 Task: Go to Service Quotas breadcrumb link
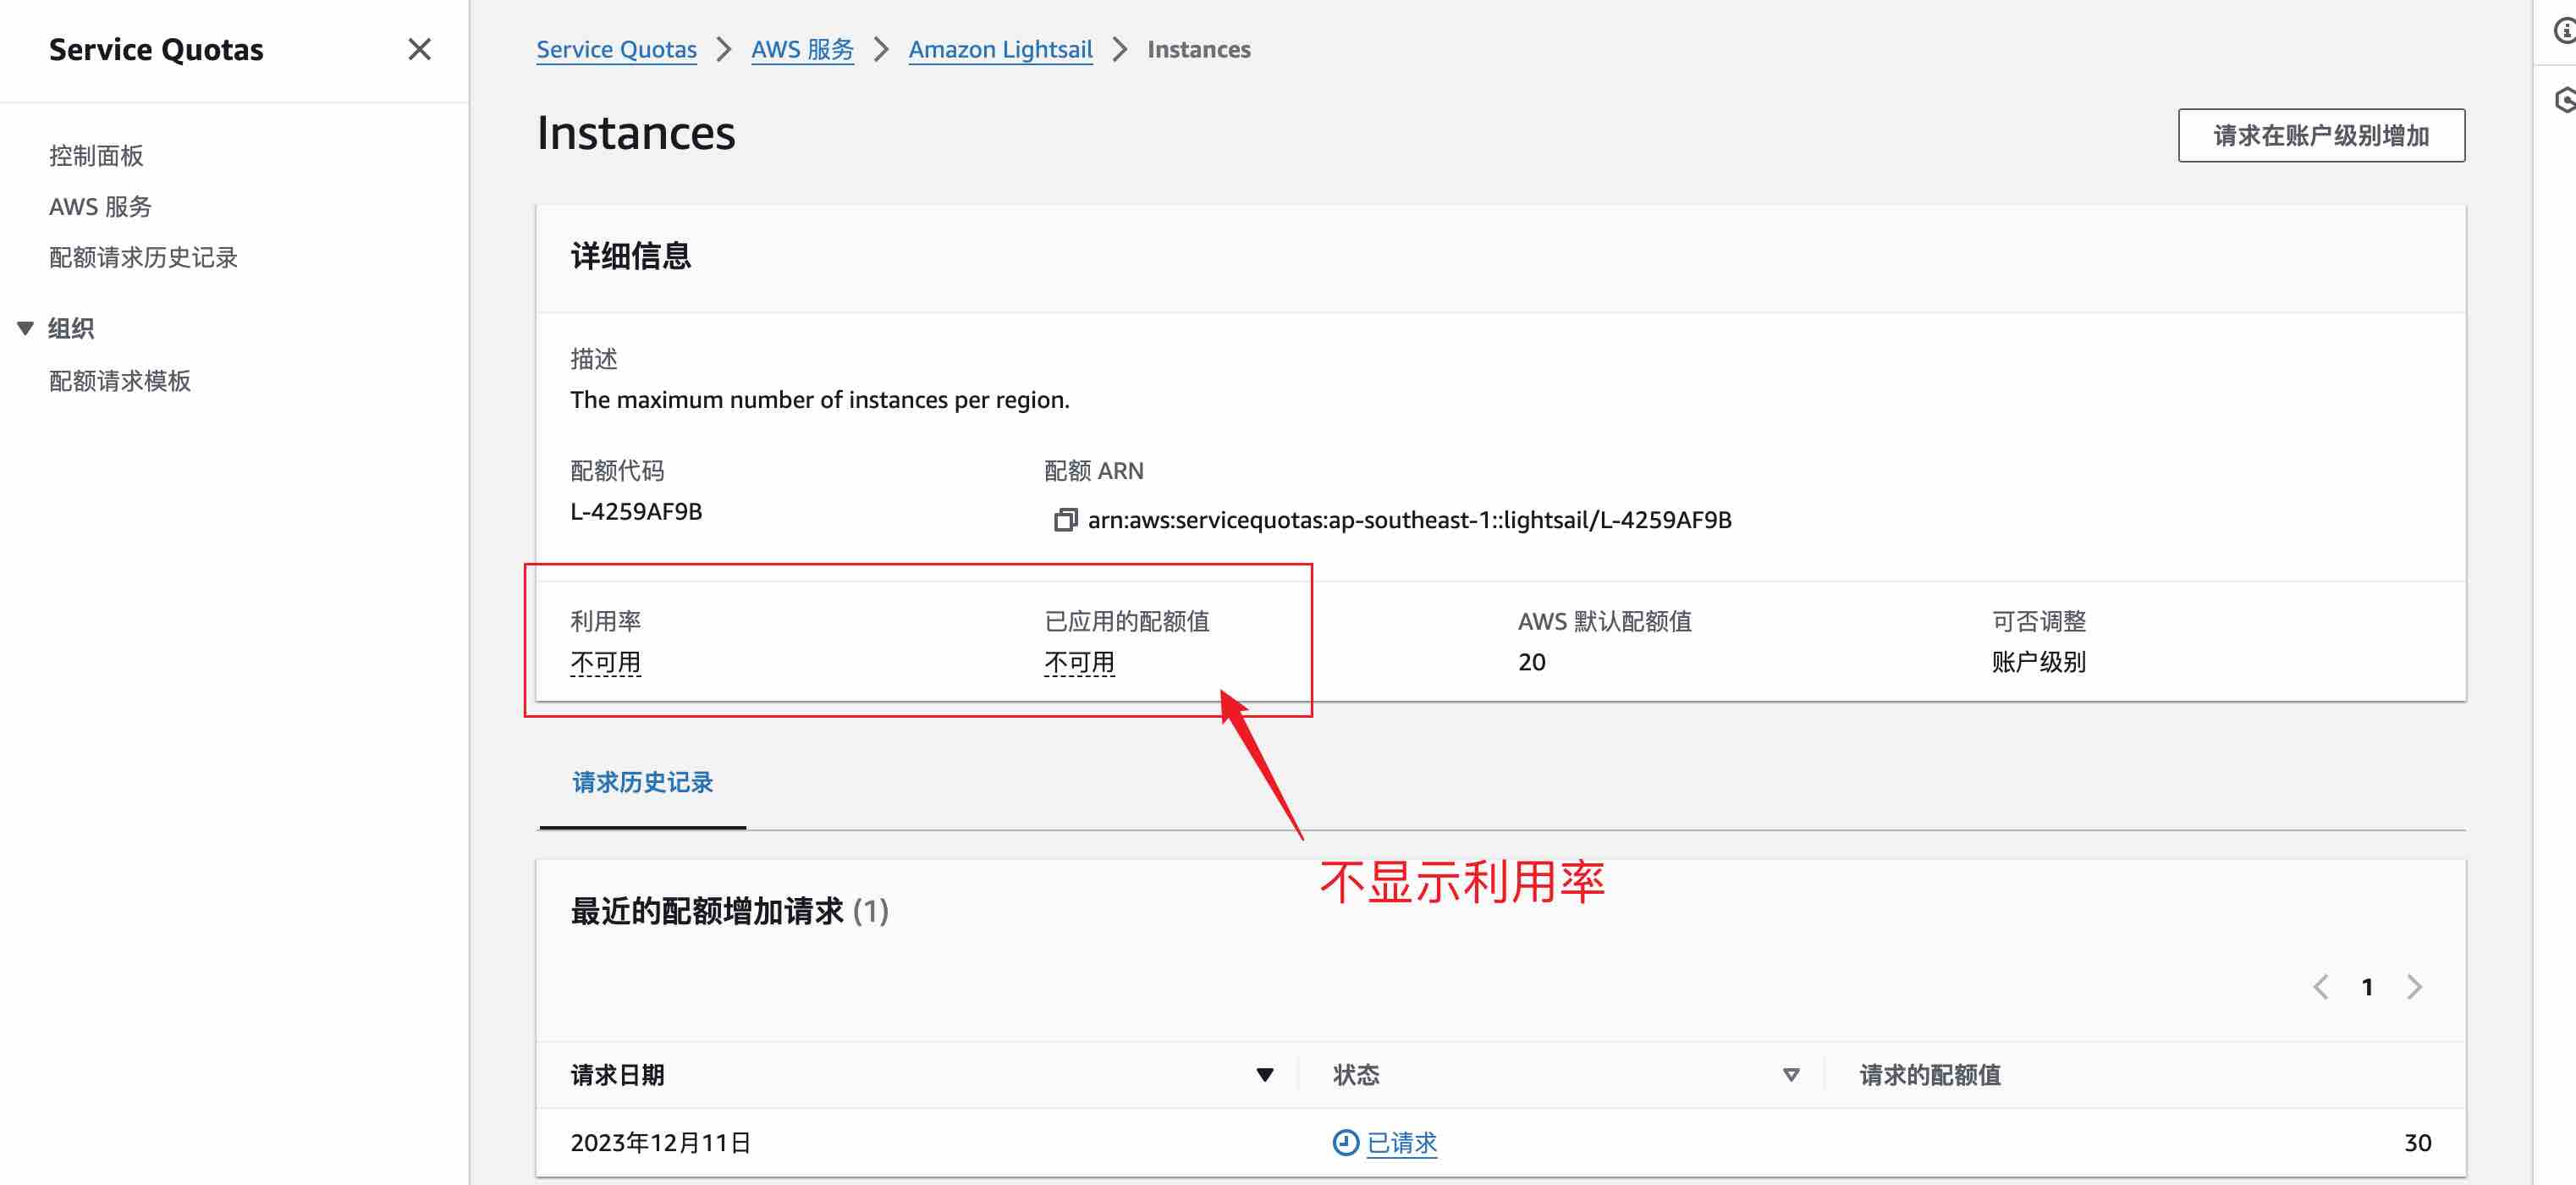tap(616, 49)
